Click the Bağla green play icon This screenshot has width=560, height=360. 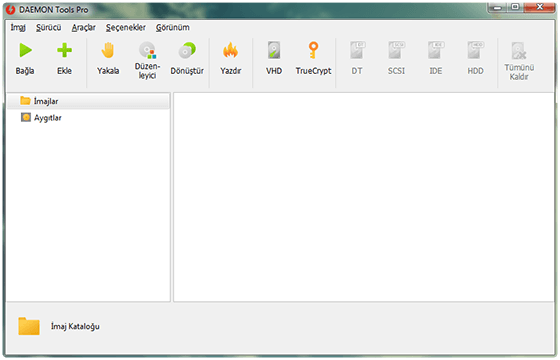pos(25,50)
